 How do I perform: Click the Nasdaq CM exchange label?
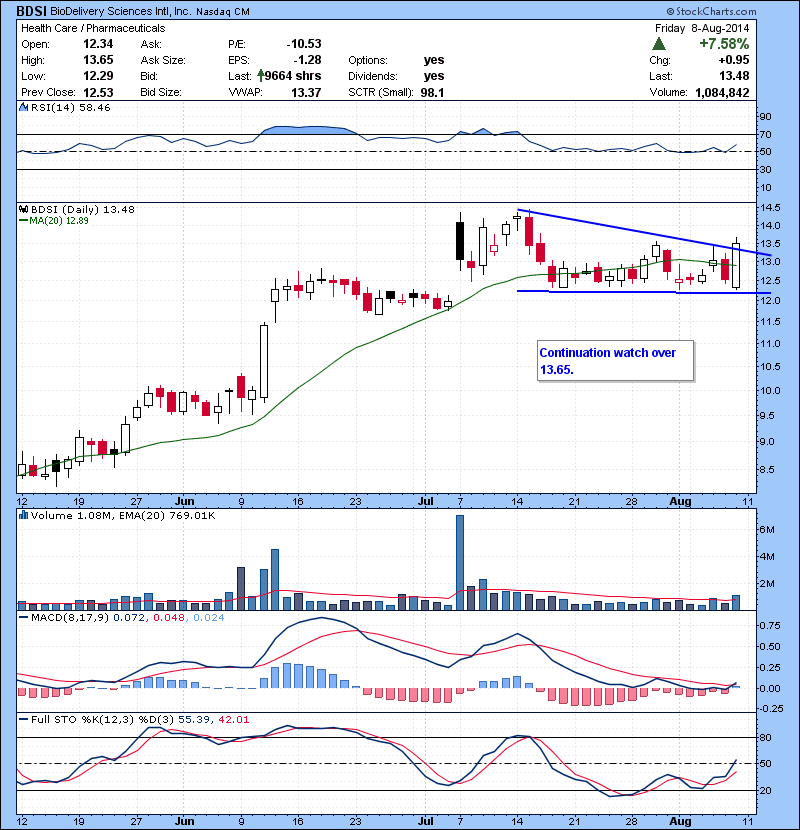(x=222, y=12)
